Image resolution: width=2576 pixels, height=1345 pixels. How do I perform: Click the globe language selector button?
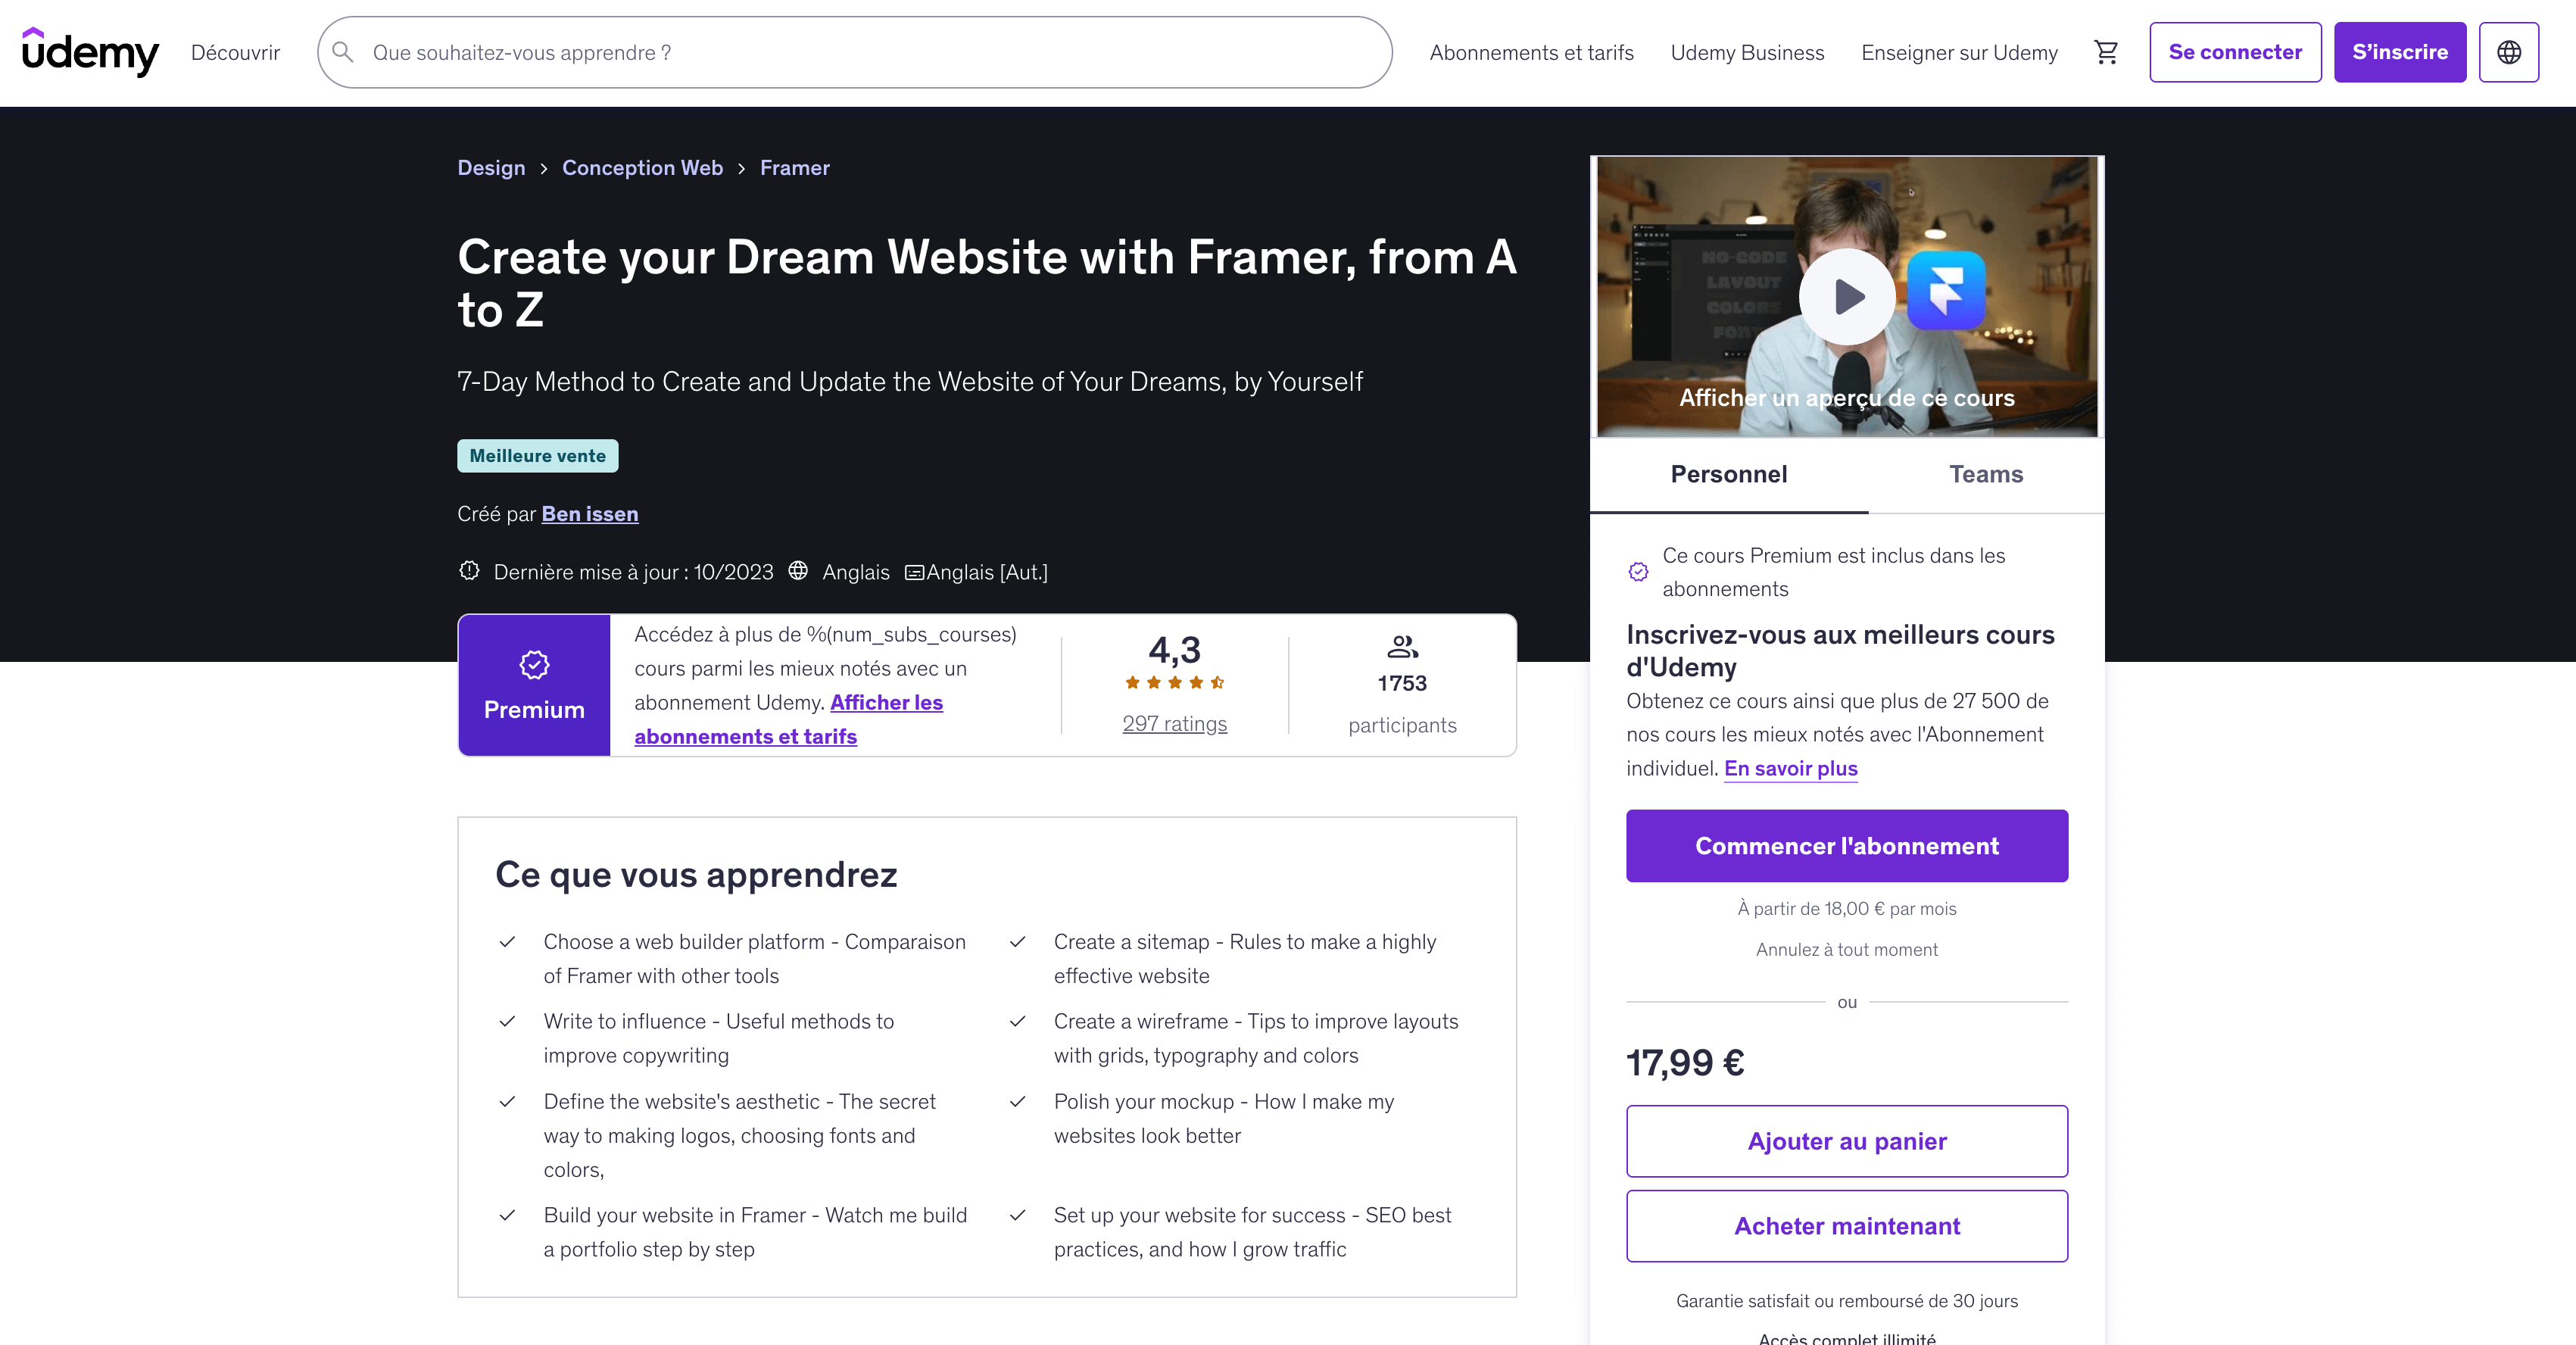(x=2508, y=52)
